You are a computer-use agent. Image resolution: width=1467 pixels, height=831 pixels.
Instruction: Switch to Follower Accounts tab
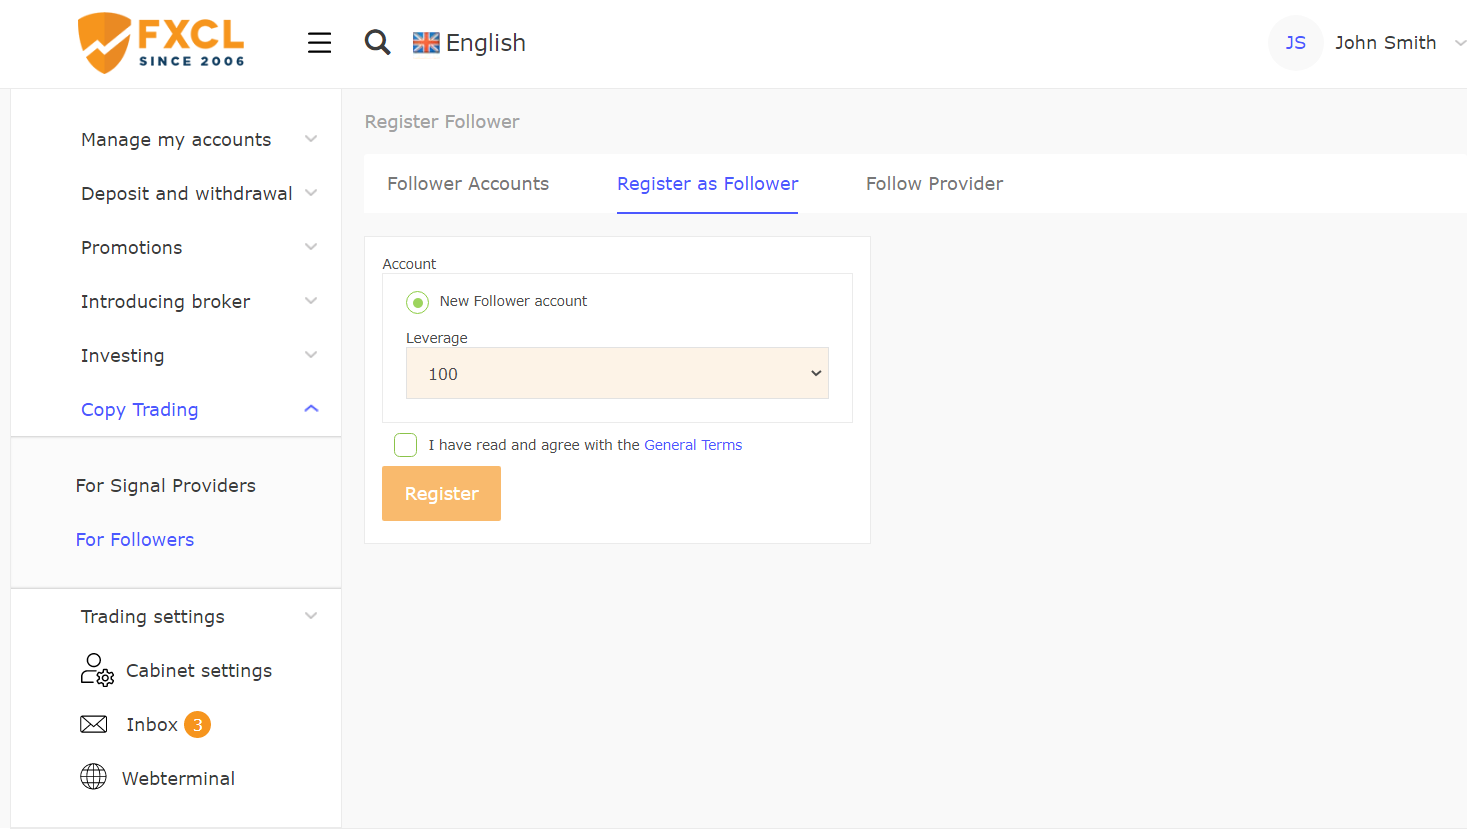click(468, 184)
